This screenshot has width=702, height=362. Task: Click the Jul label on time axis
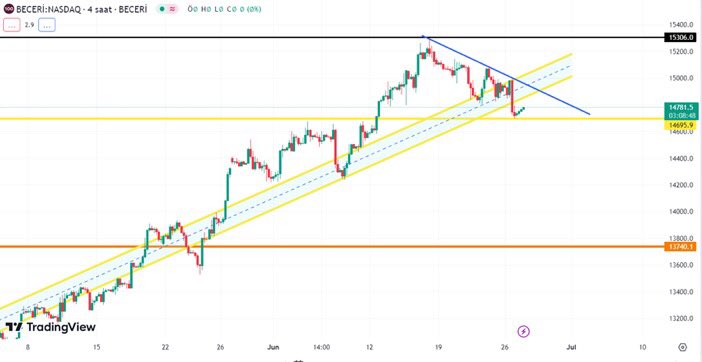[571, 347]
